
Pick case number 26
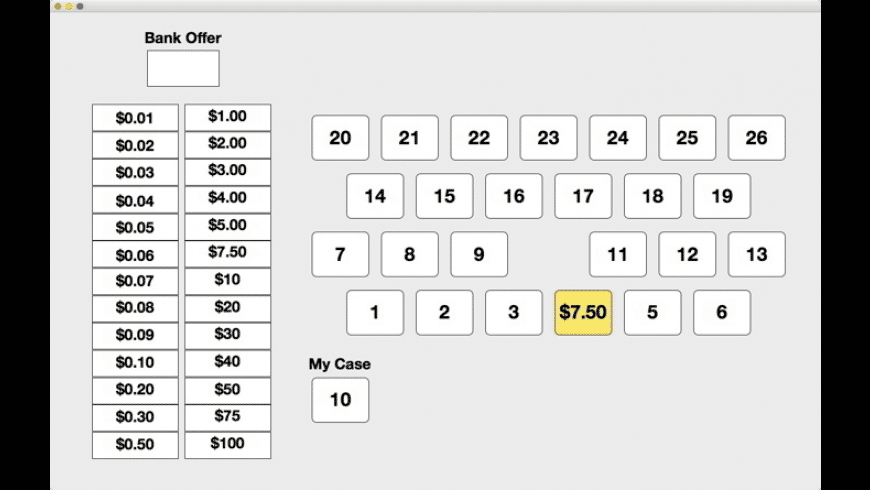756,138
